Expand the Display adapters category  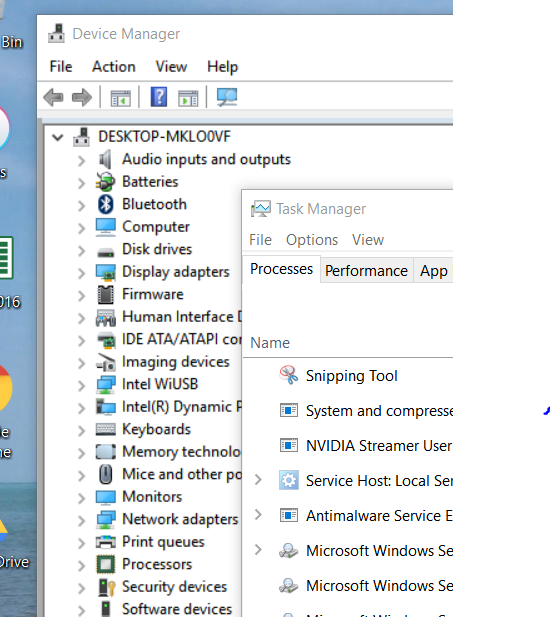click(81, 273)
